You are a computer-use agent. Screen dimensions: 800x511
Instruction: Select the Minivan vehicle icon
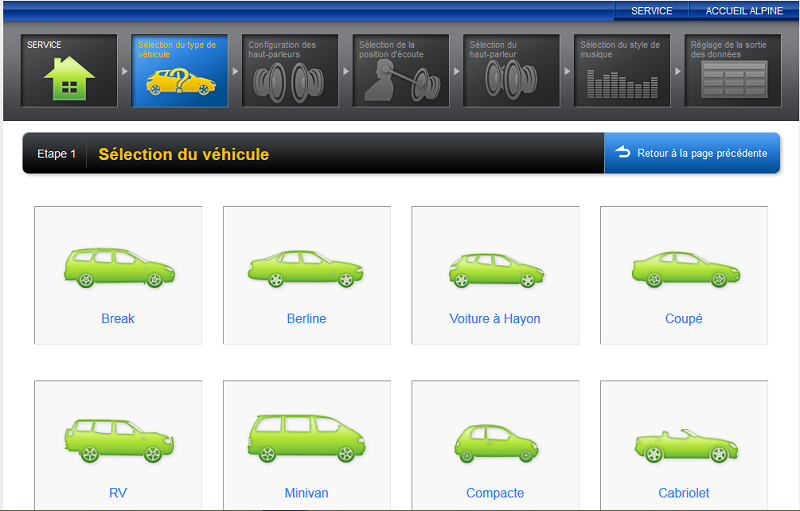(x=306, y=438)
